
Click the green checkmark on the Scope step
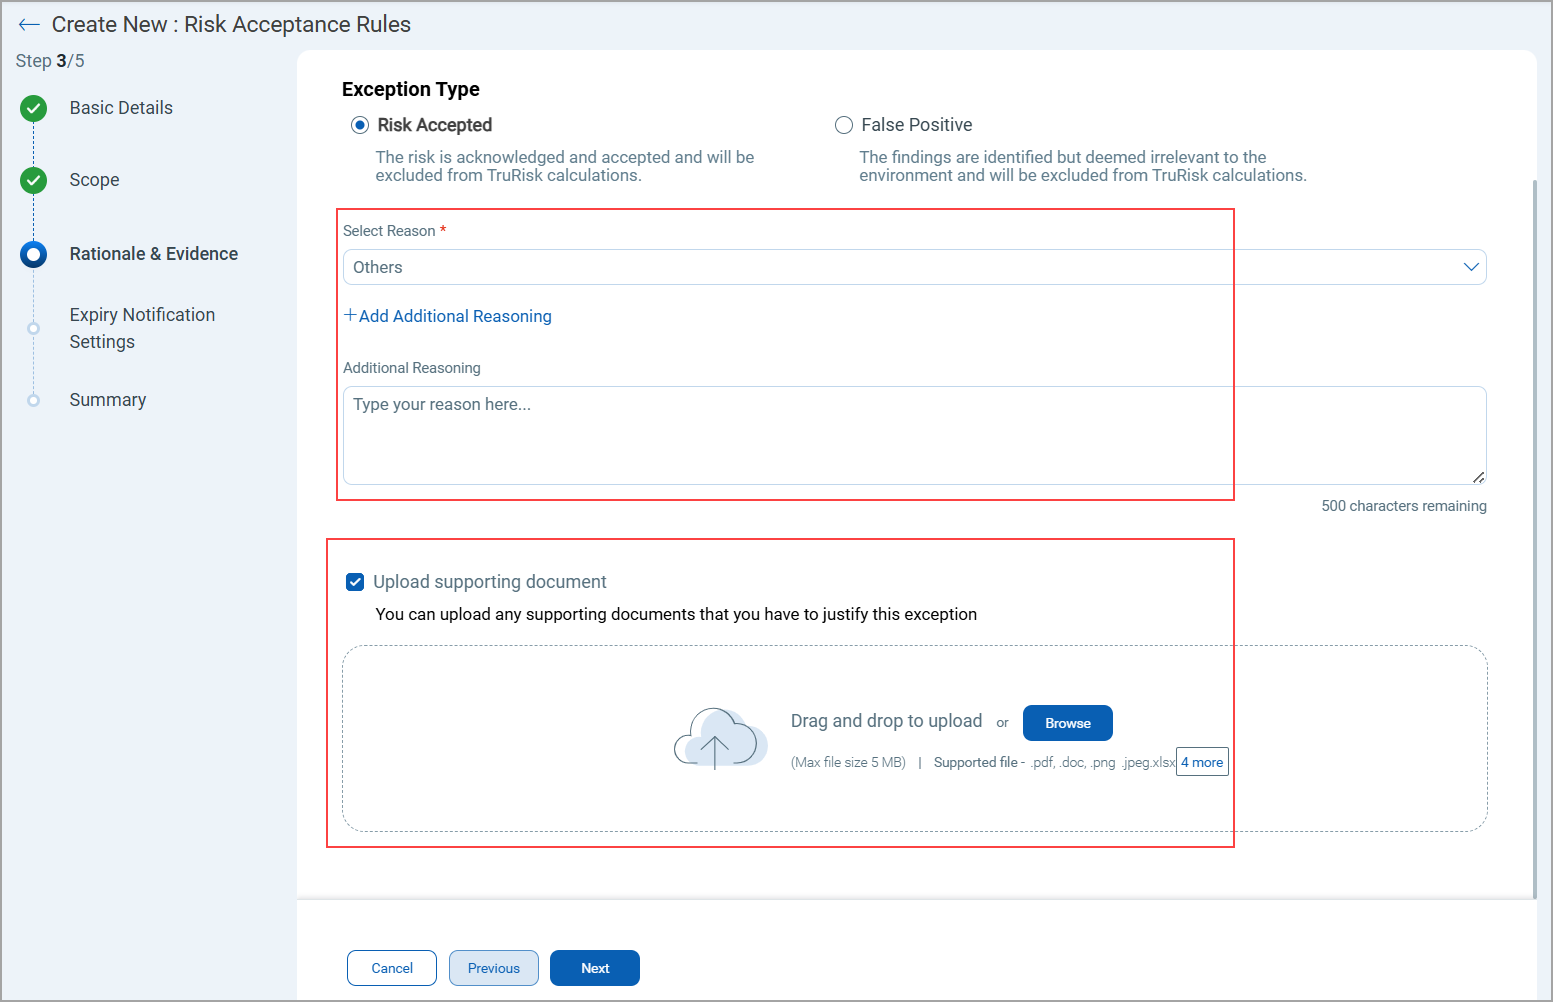(33, 181)
